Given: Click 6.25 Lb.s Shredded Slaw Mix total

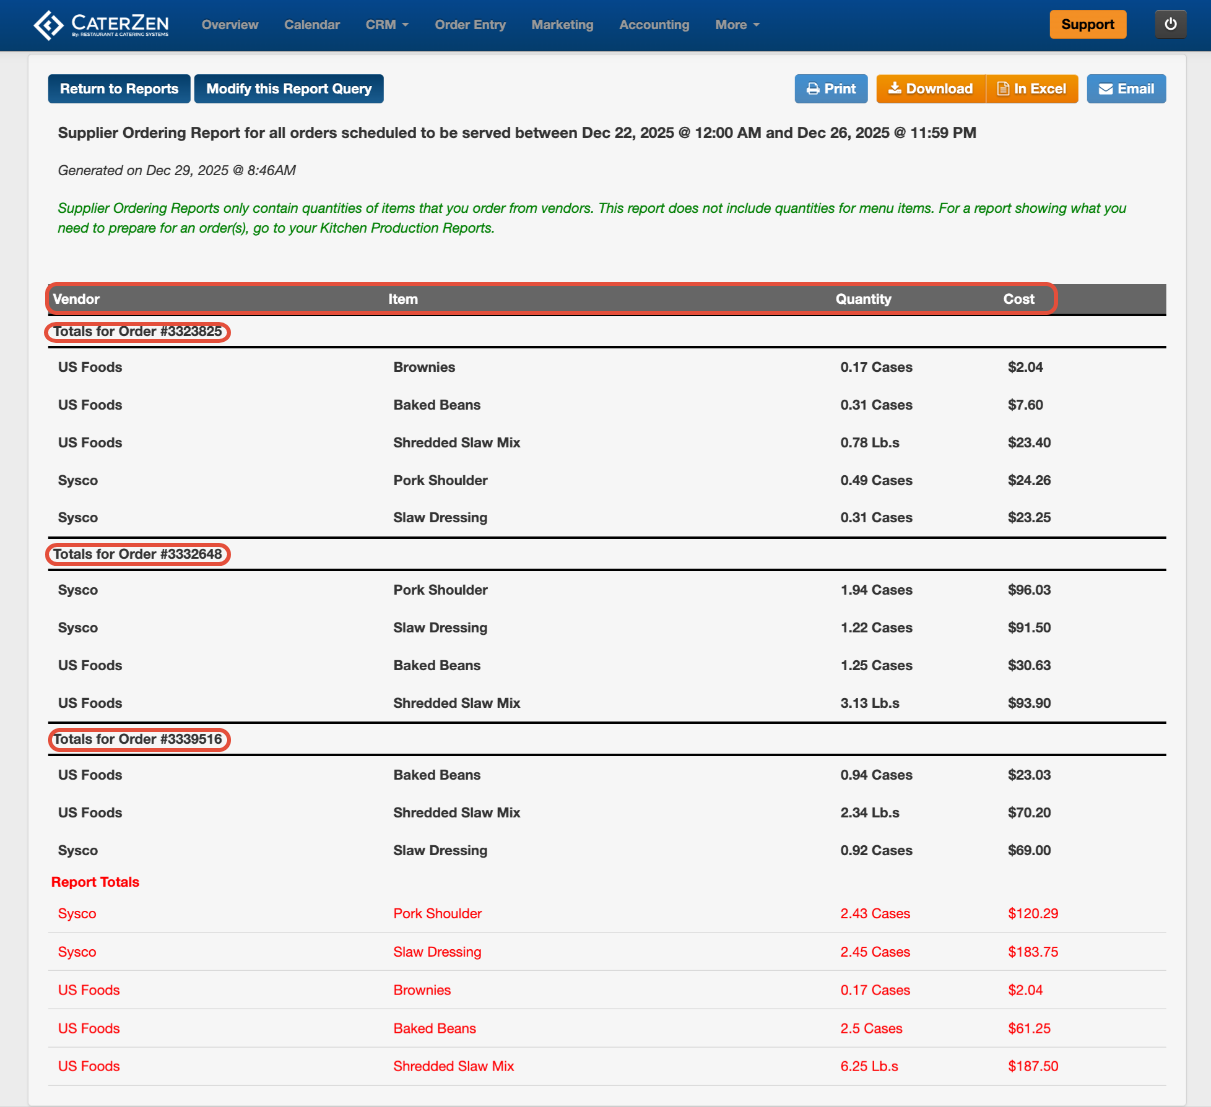Looking at the screenshot, I should click(x=869, y=1066).
